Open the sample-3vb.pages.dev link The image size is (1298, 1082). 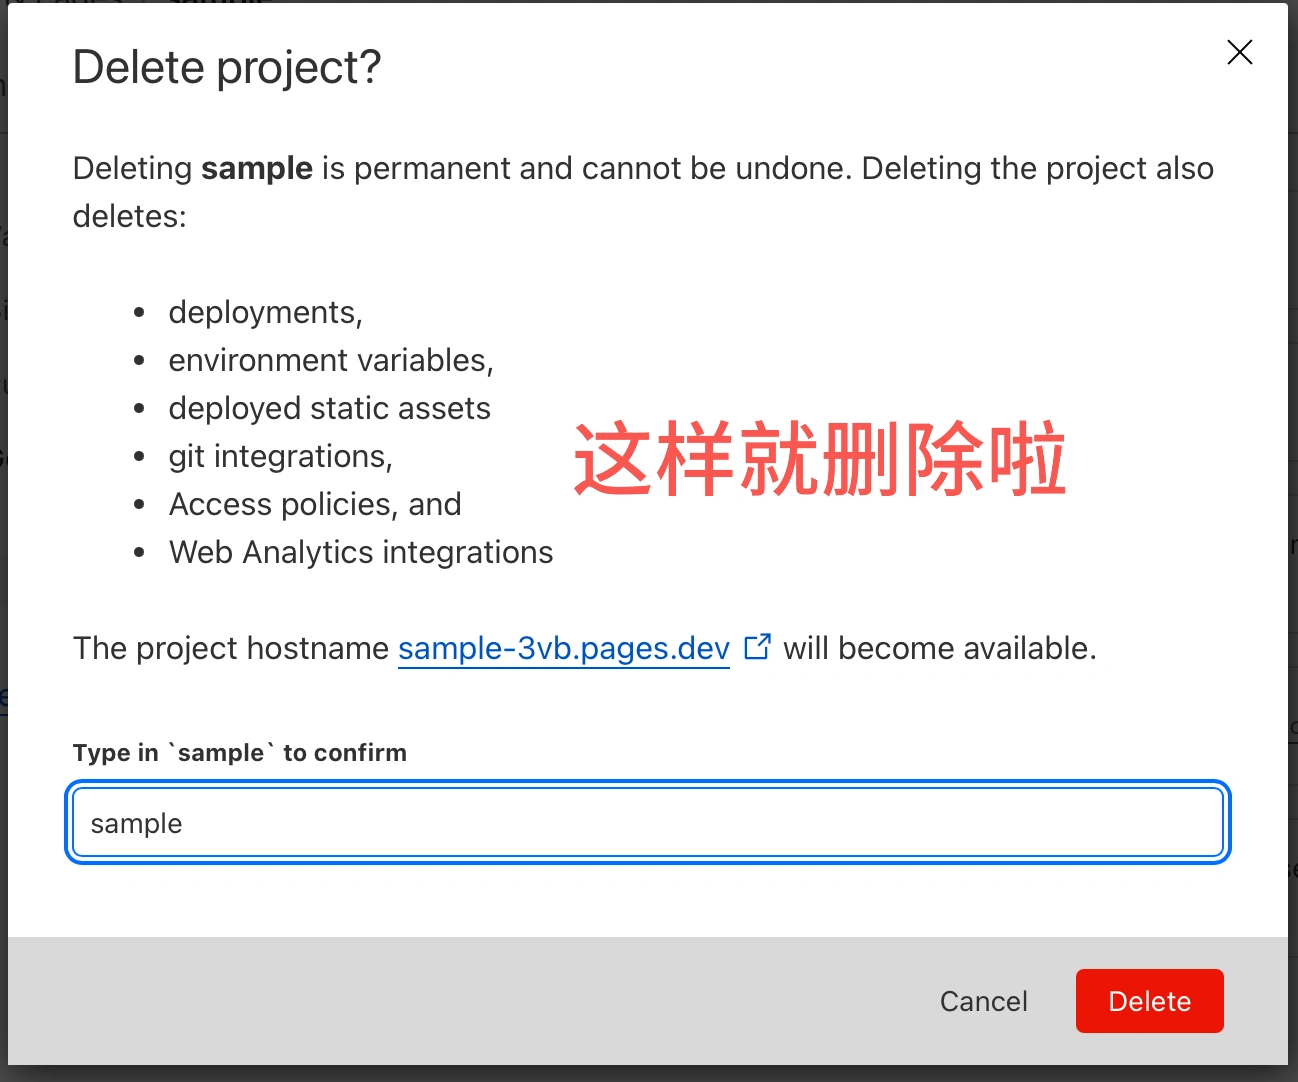(x=563, y=649)
